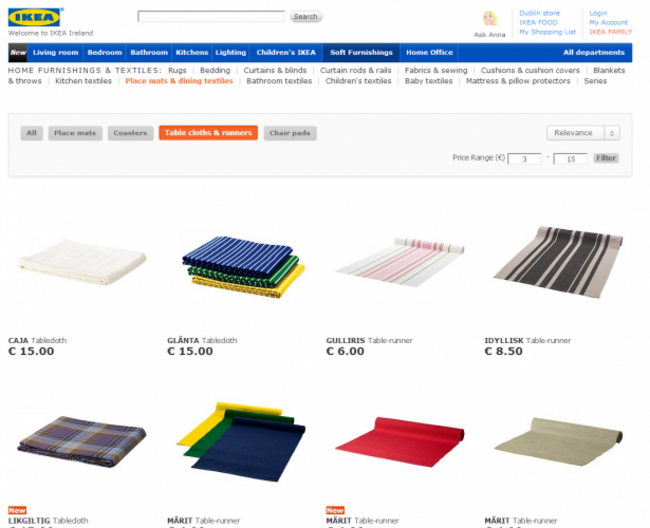This screenshot has width=650, height=528.
Task: Click the GLÄNTA Tablecloth product title
Action: pyautogui.click(x=202, y=341)
